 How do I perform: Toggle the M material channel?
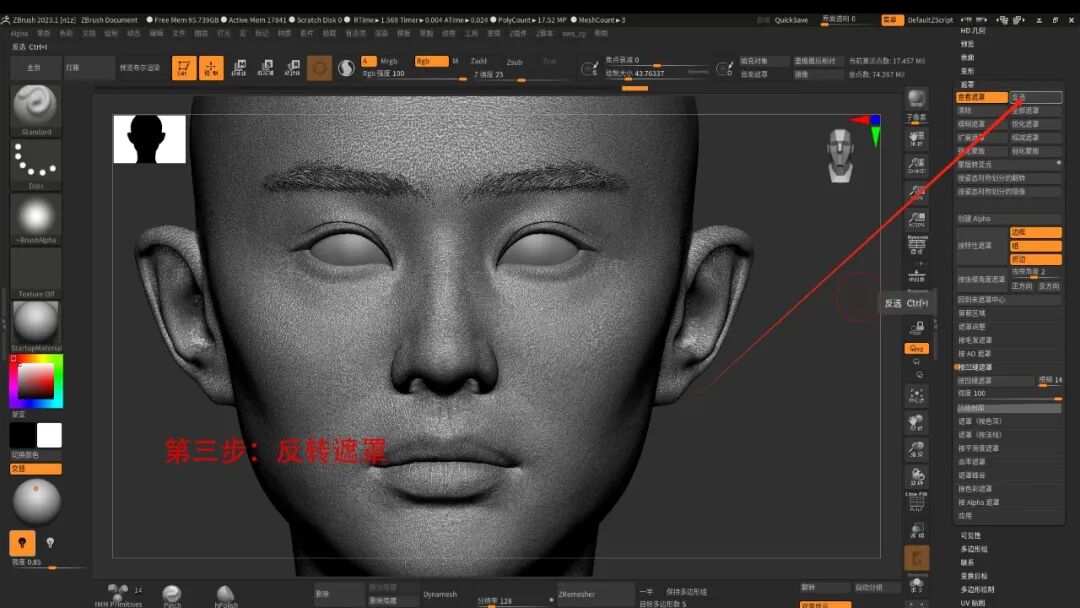click(455, 61)
